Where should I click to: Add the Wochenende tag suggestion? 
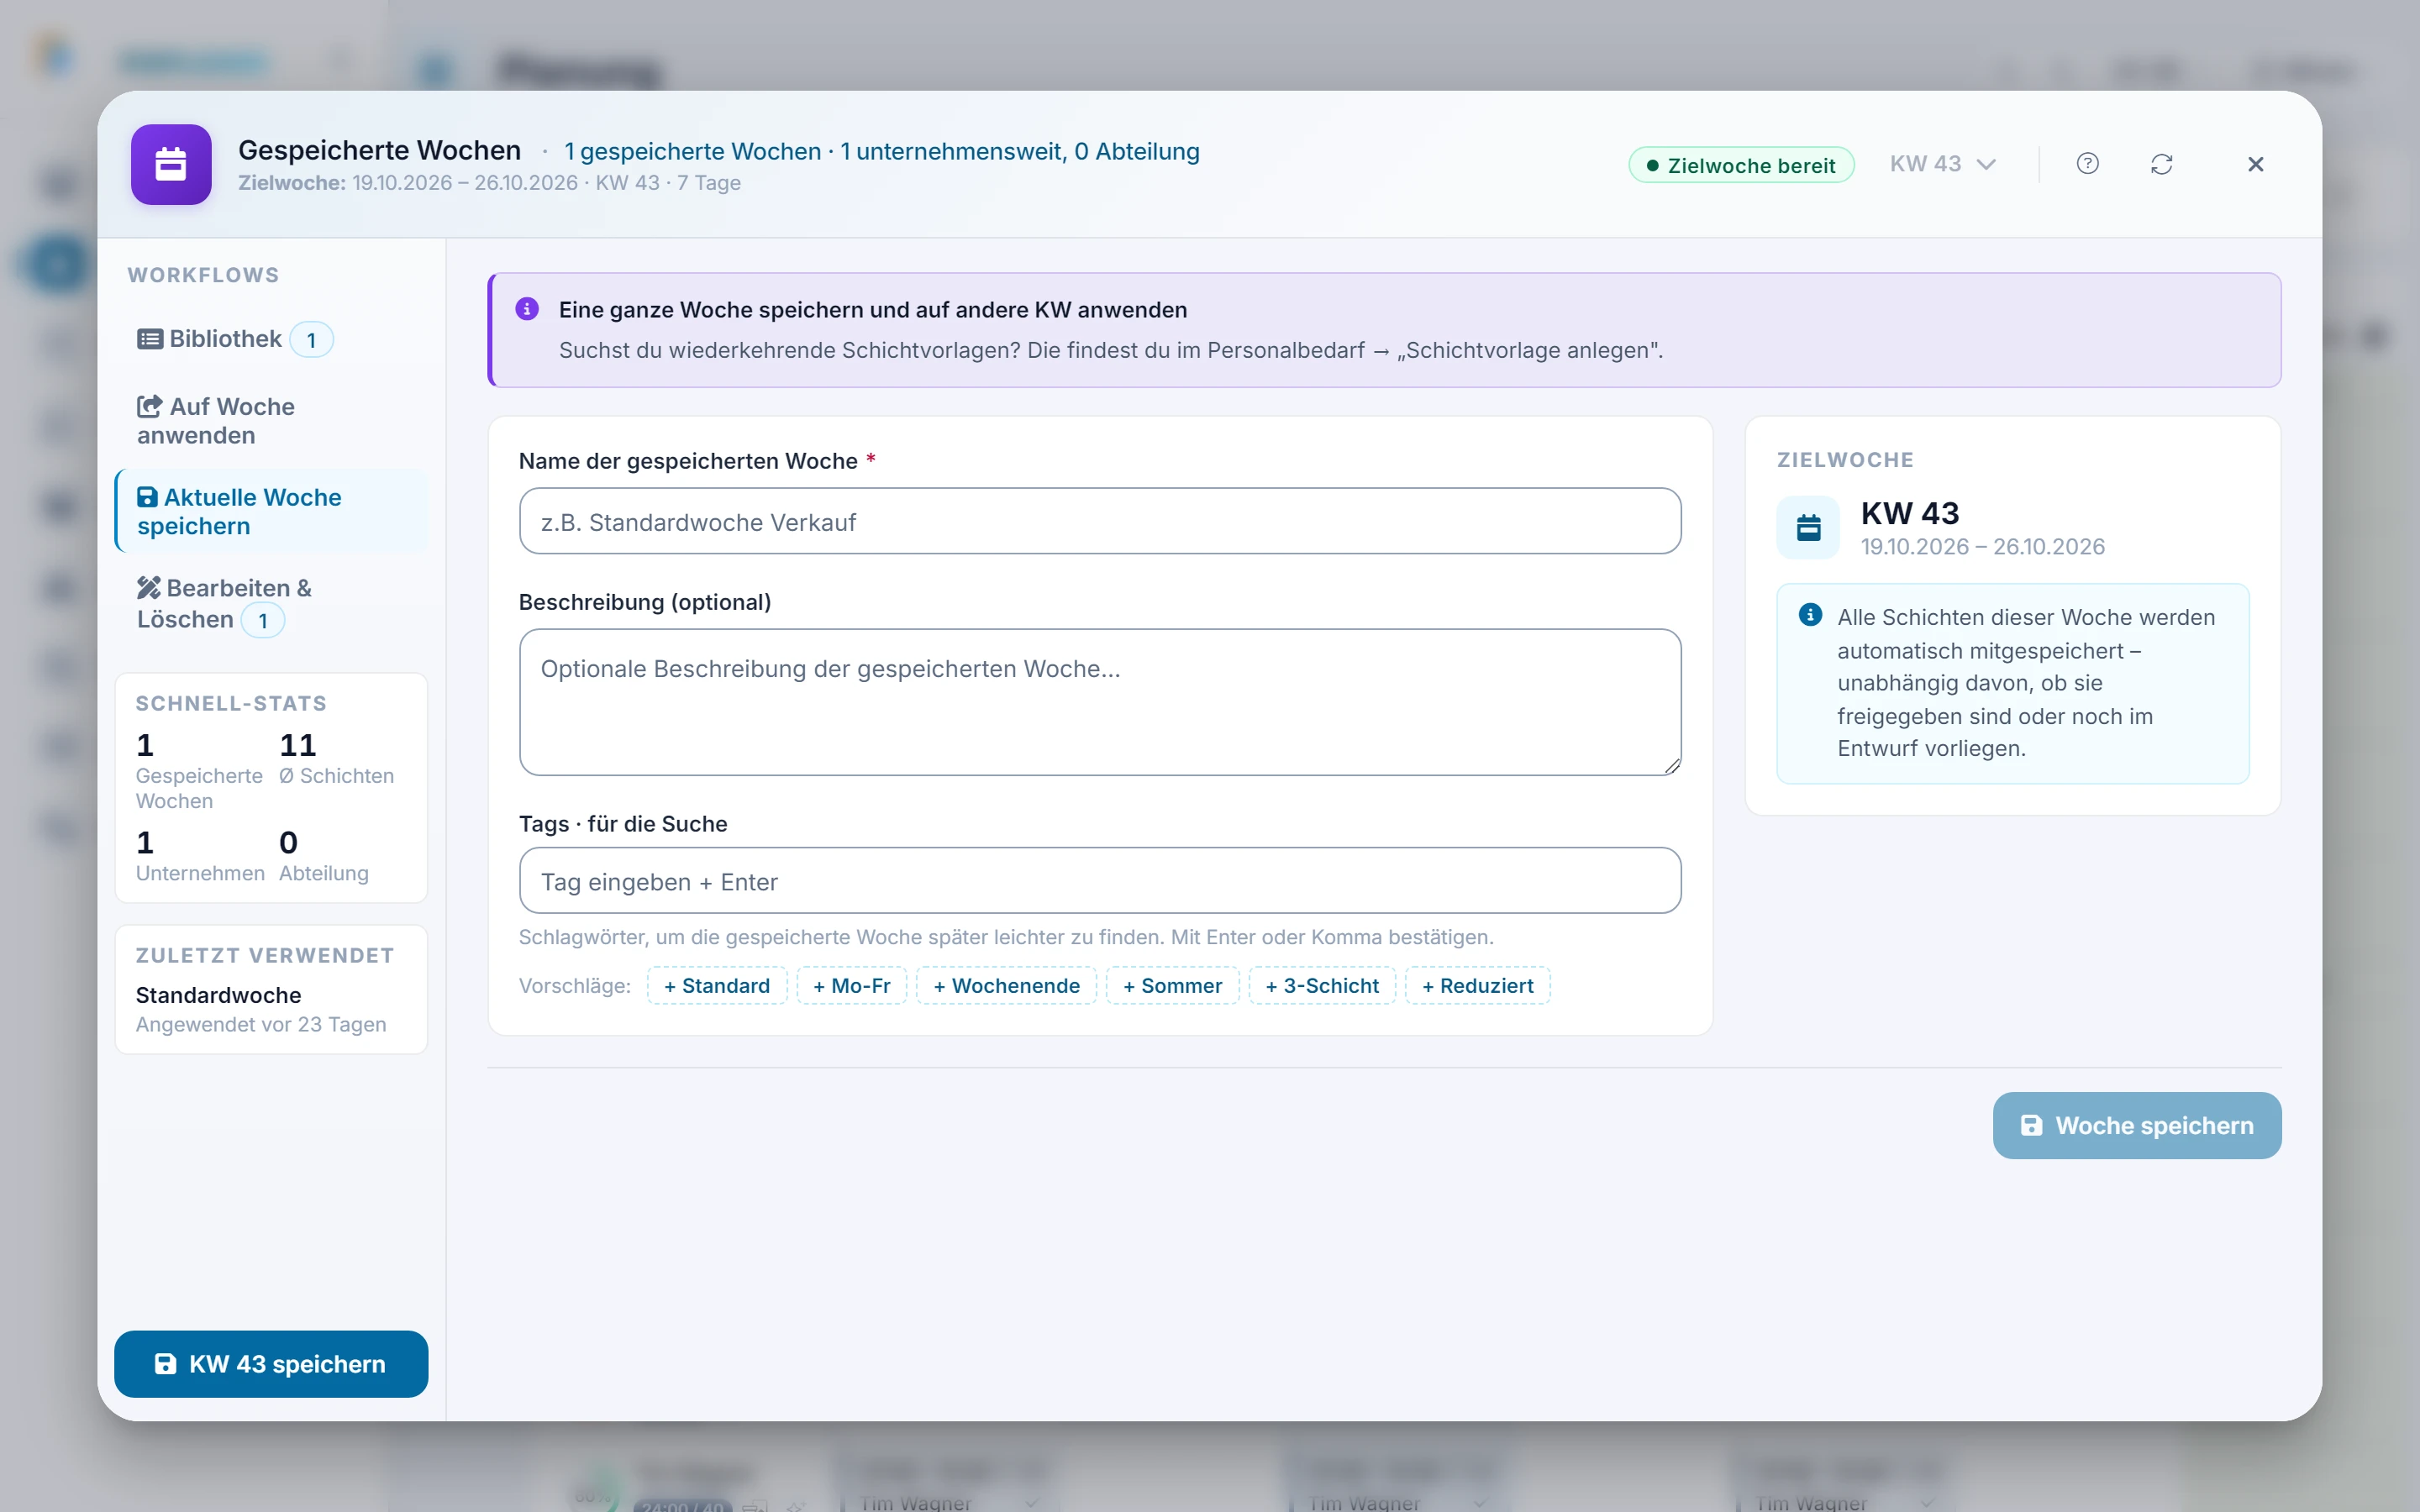click(x=1006, y=985)
